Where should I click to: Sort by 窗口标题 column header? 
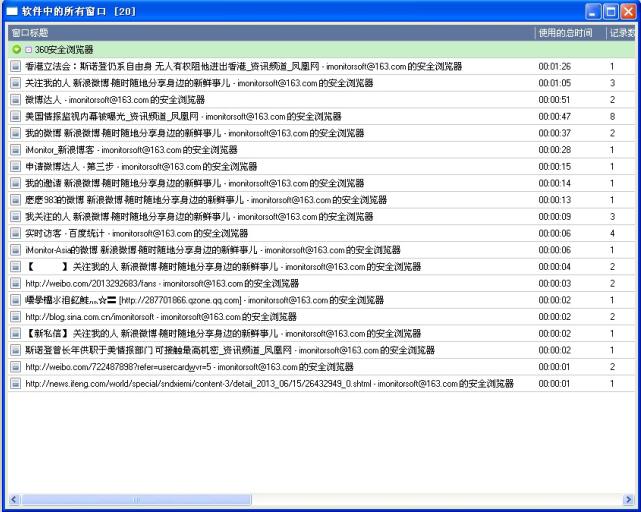271,33
